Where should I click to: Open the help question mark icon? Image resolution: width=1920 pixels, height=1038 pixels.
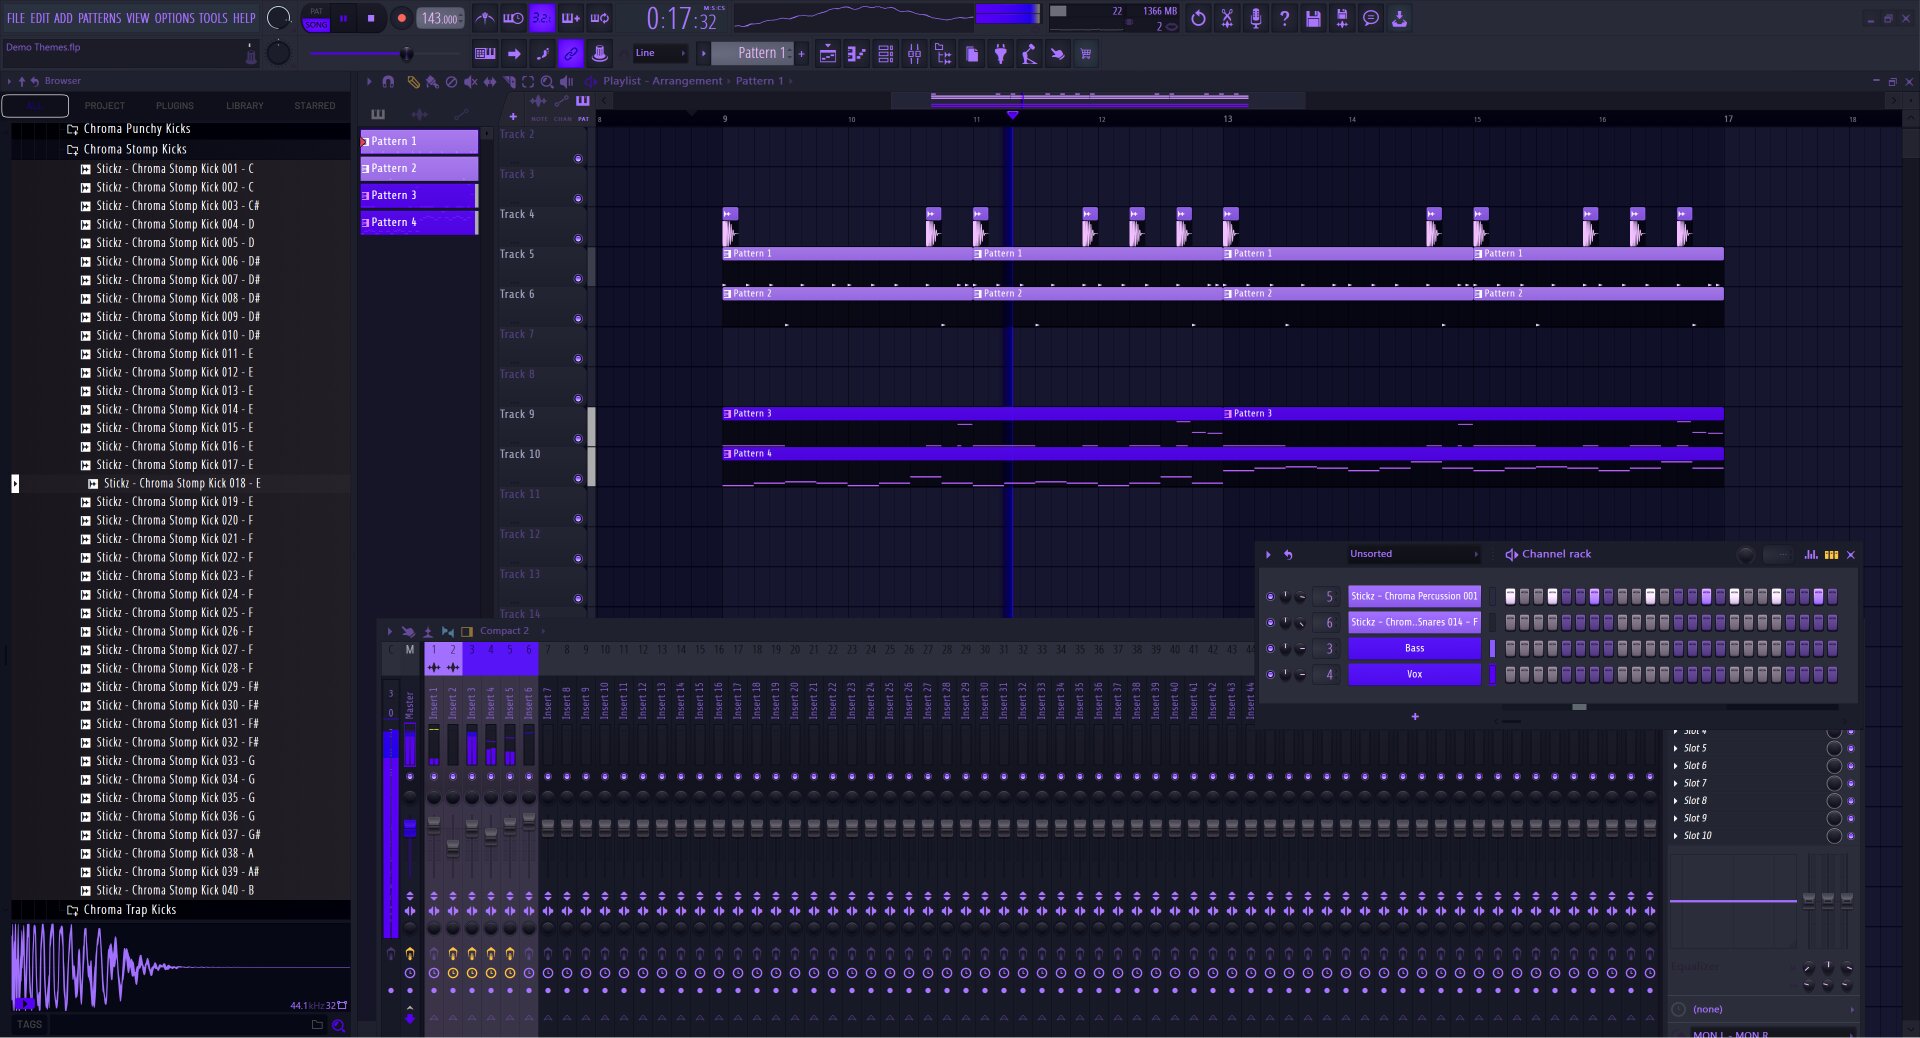tap(1284, 18)
